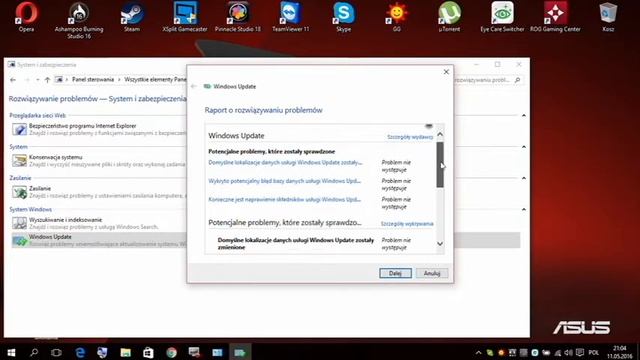
Task: Launch Microsoft Edge from taskbar
Action: pos(80,352)
